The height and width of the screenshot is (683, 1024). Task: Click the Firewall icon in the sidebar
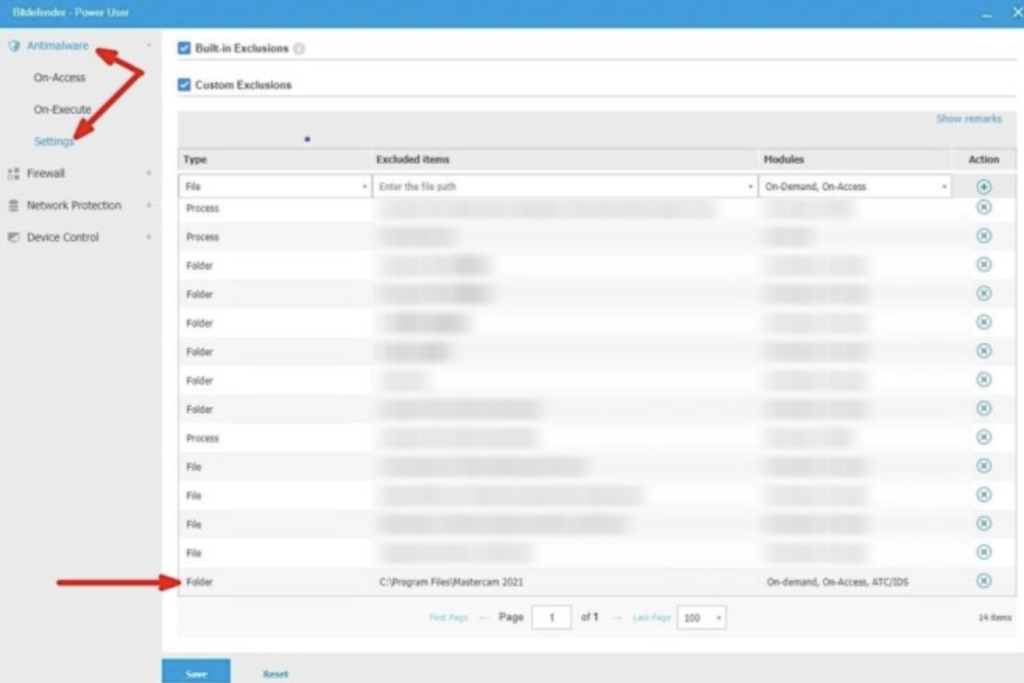[13, 174]
